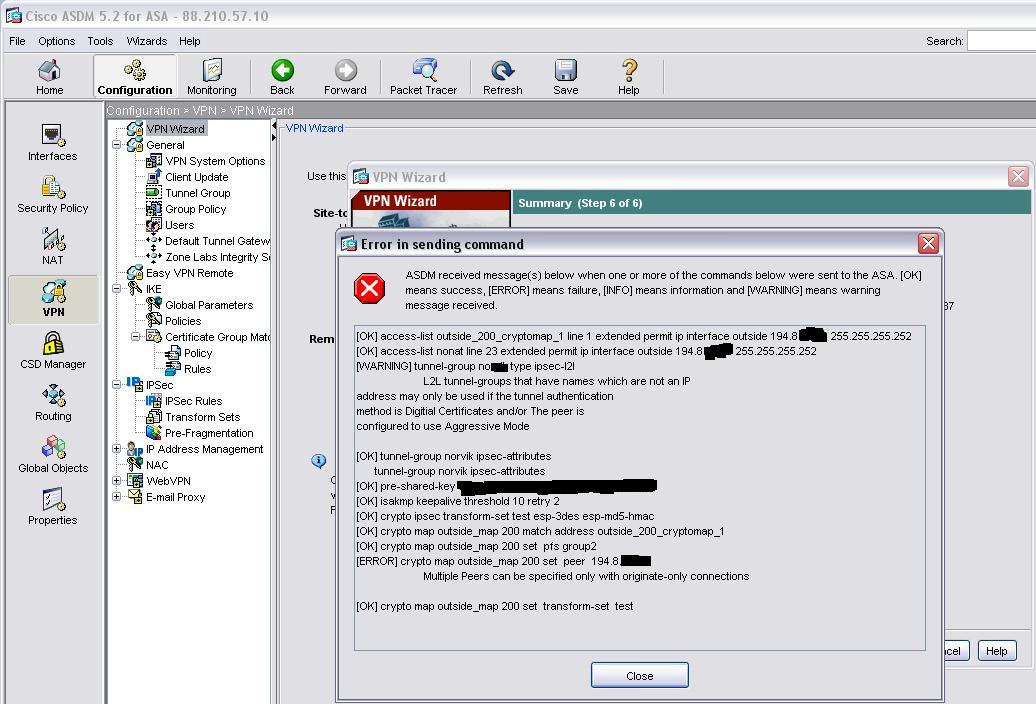1036x704 pixels.
Task: Select the VPN sidebar section
Action: (x=54, y=299)
